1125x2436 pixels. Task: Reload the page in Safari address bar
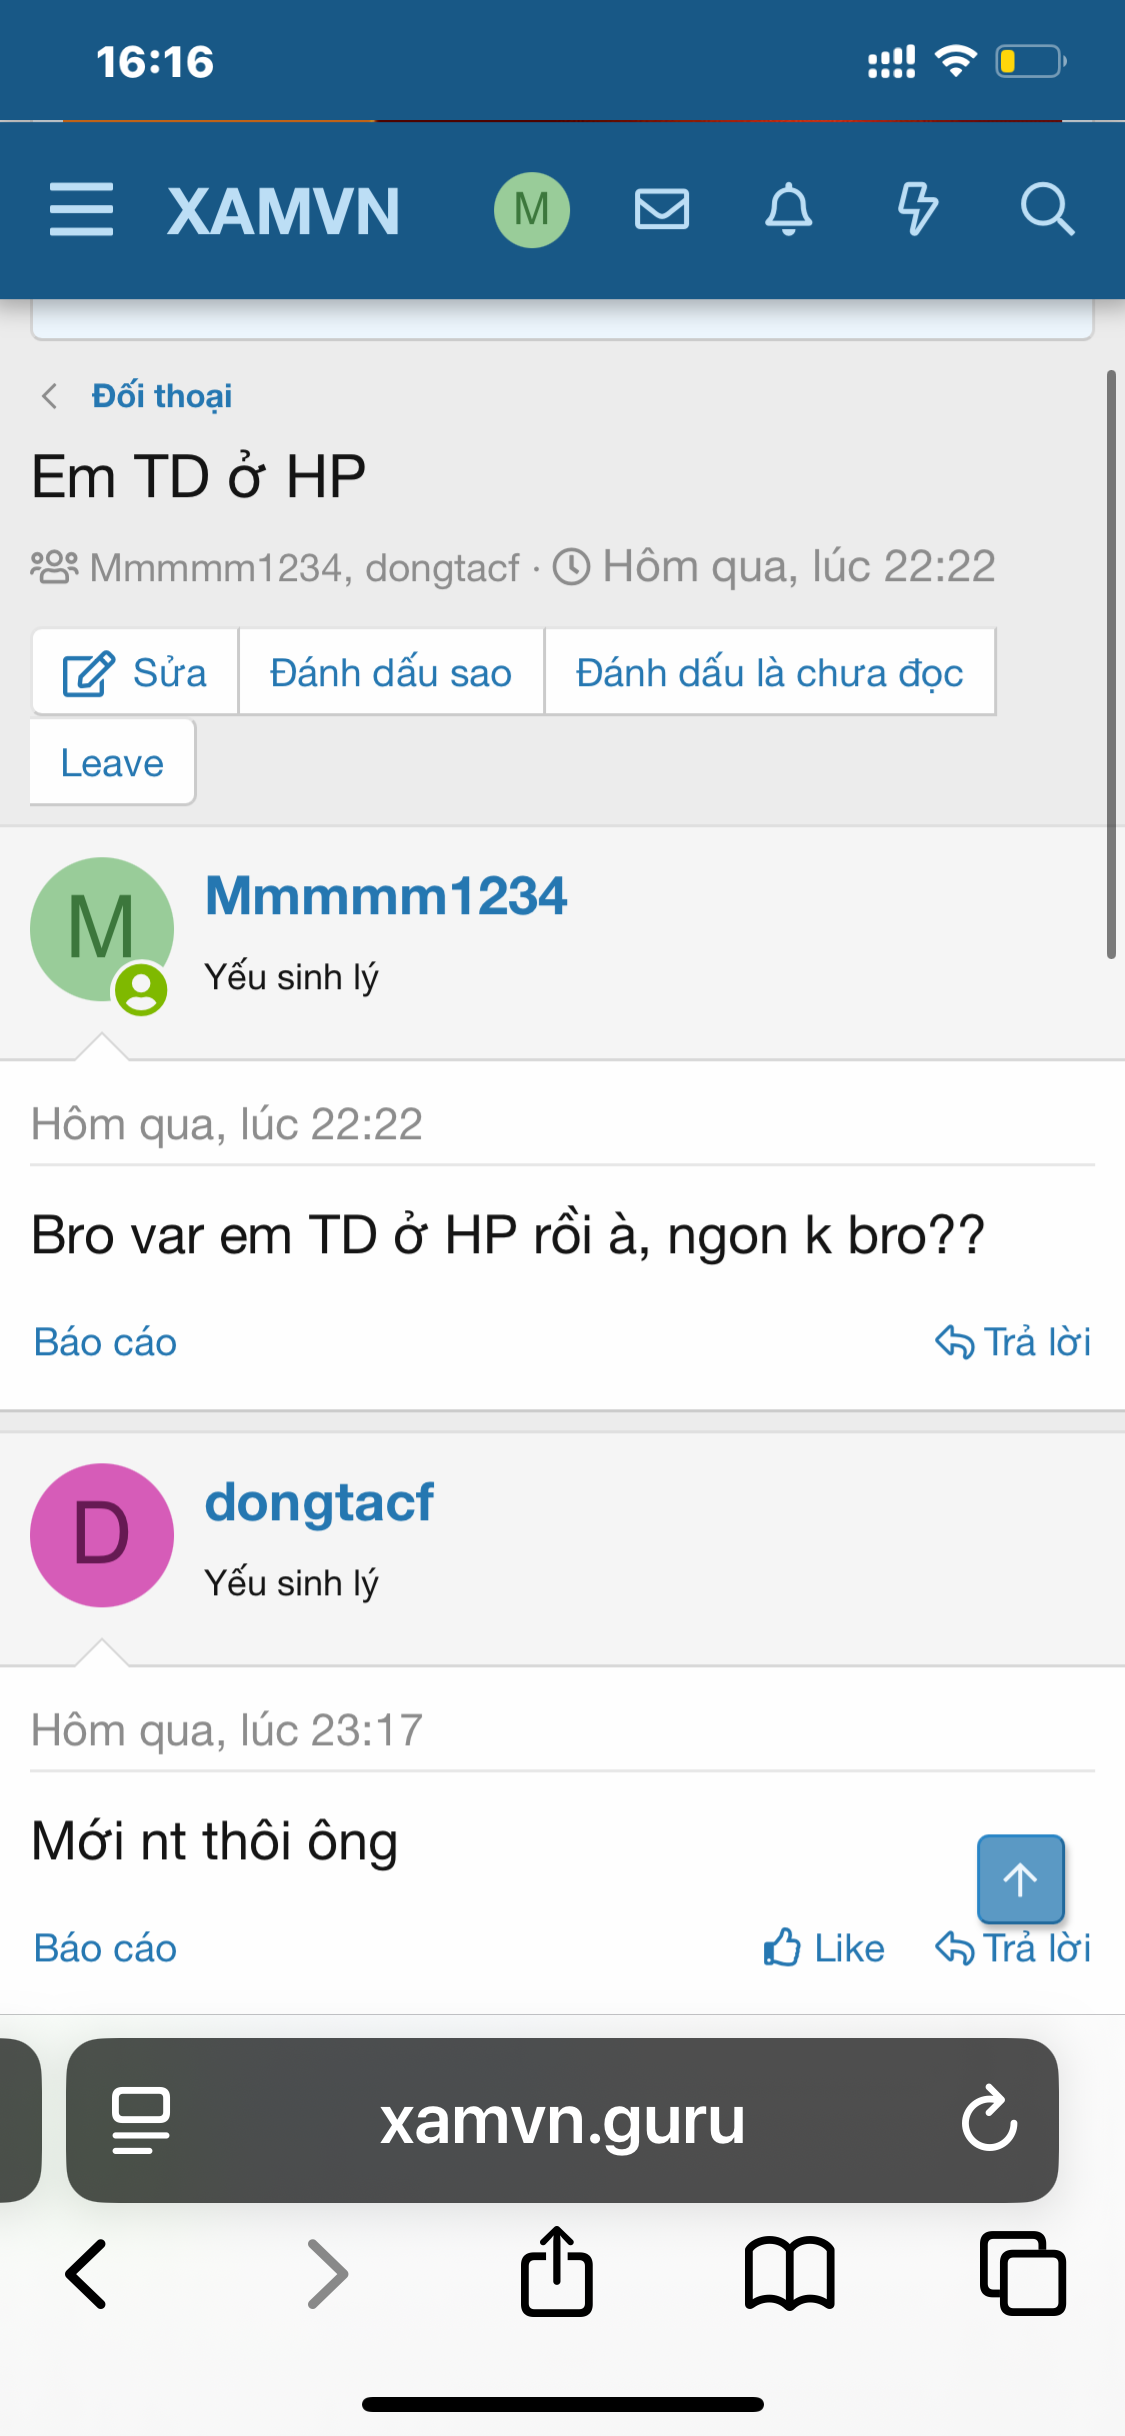(x=989, y=2118)
